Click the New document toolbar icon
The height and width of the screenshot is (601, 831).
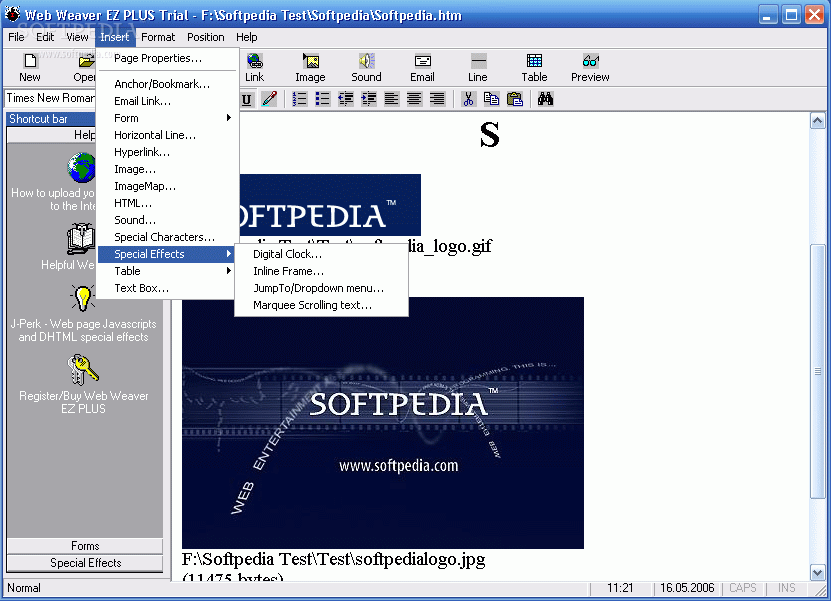pos(30,67)
